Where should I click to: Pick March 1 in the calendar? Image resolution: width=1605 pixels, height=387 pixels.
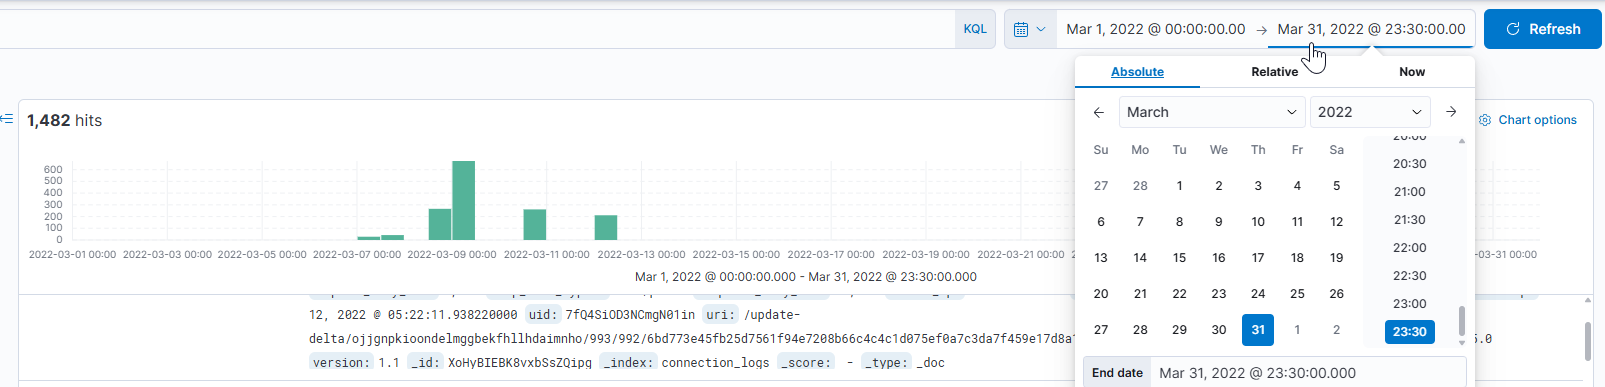click(1179, 186)
